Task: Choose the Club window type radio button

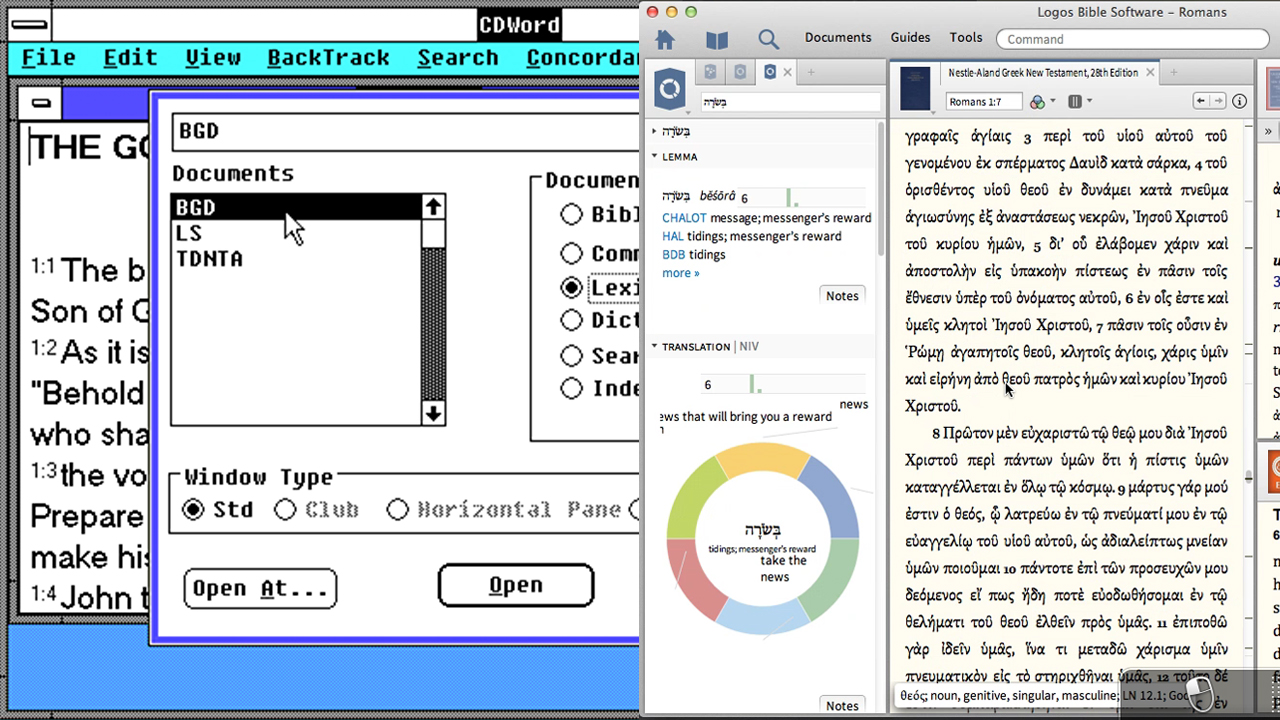Action: click(286, 510)
